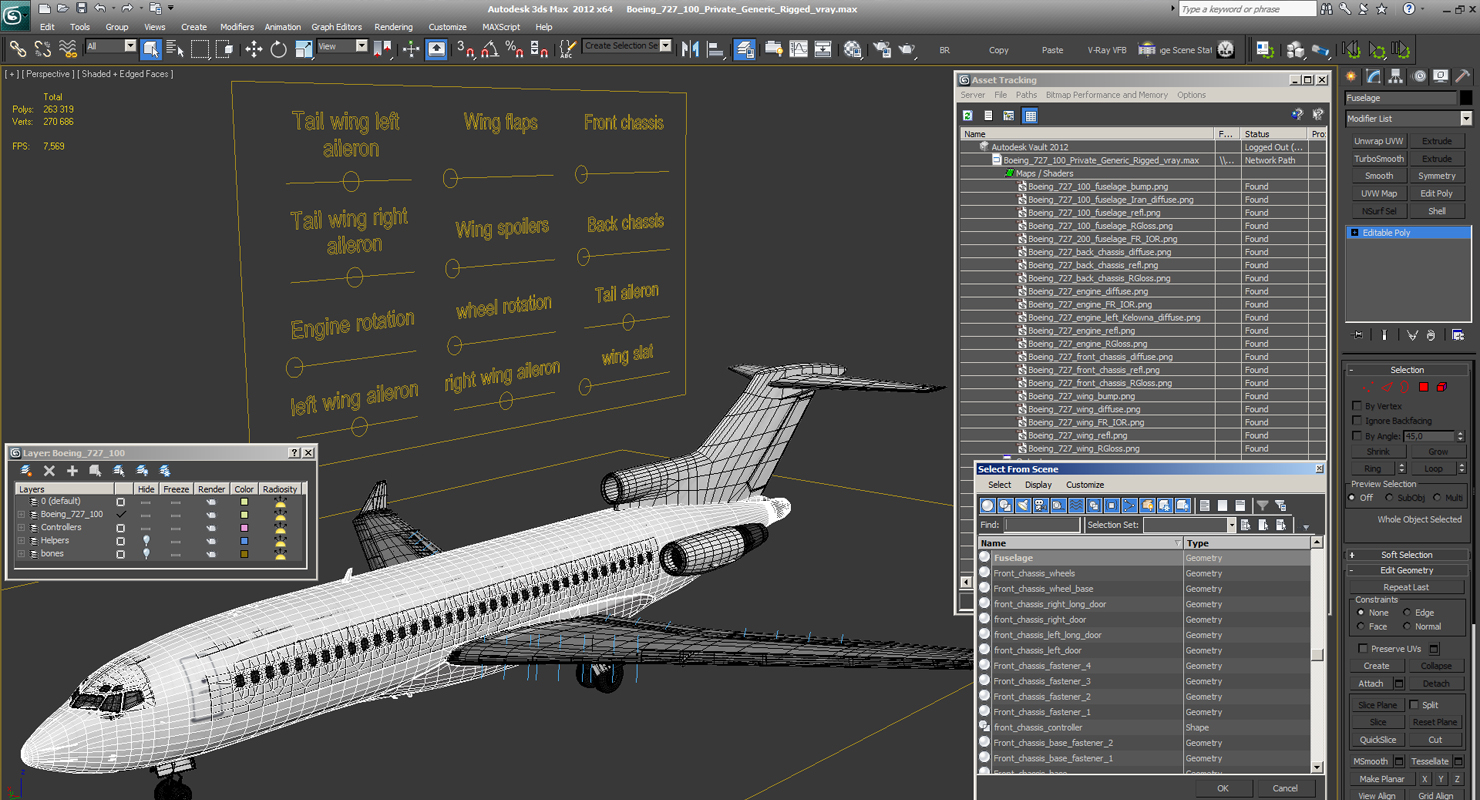Image resolution: width=1480 pixels, height=800 pixels.
Task: Open the Material Editor icon
Action: click(852, 48)
